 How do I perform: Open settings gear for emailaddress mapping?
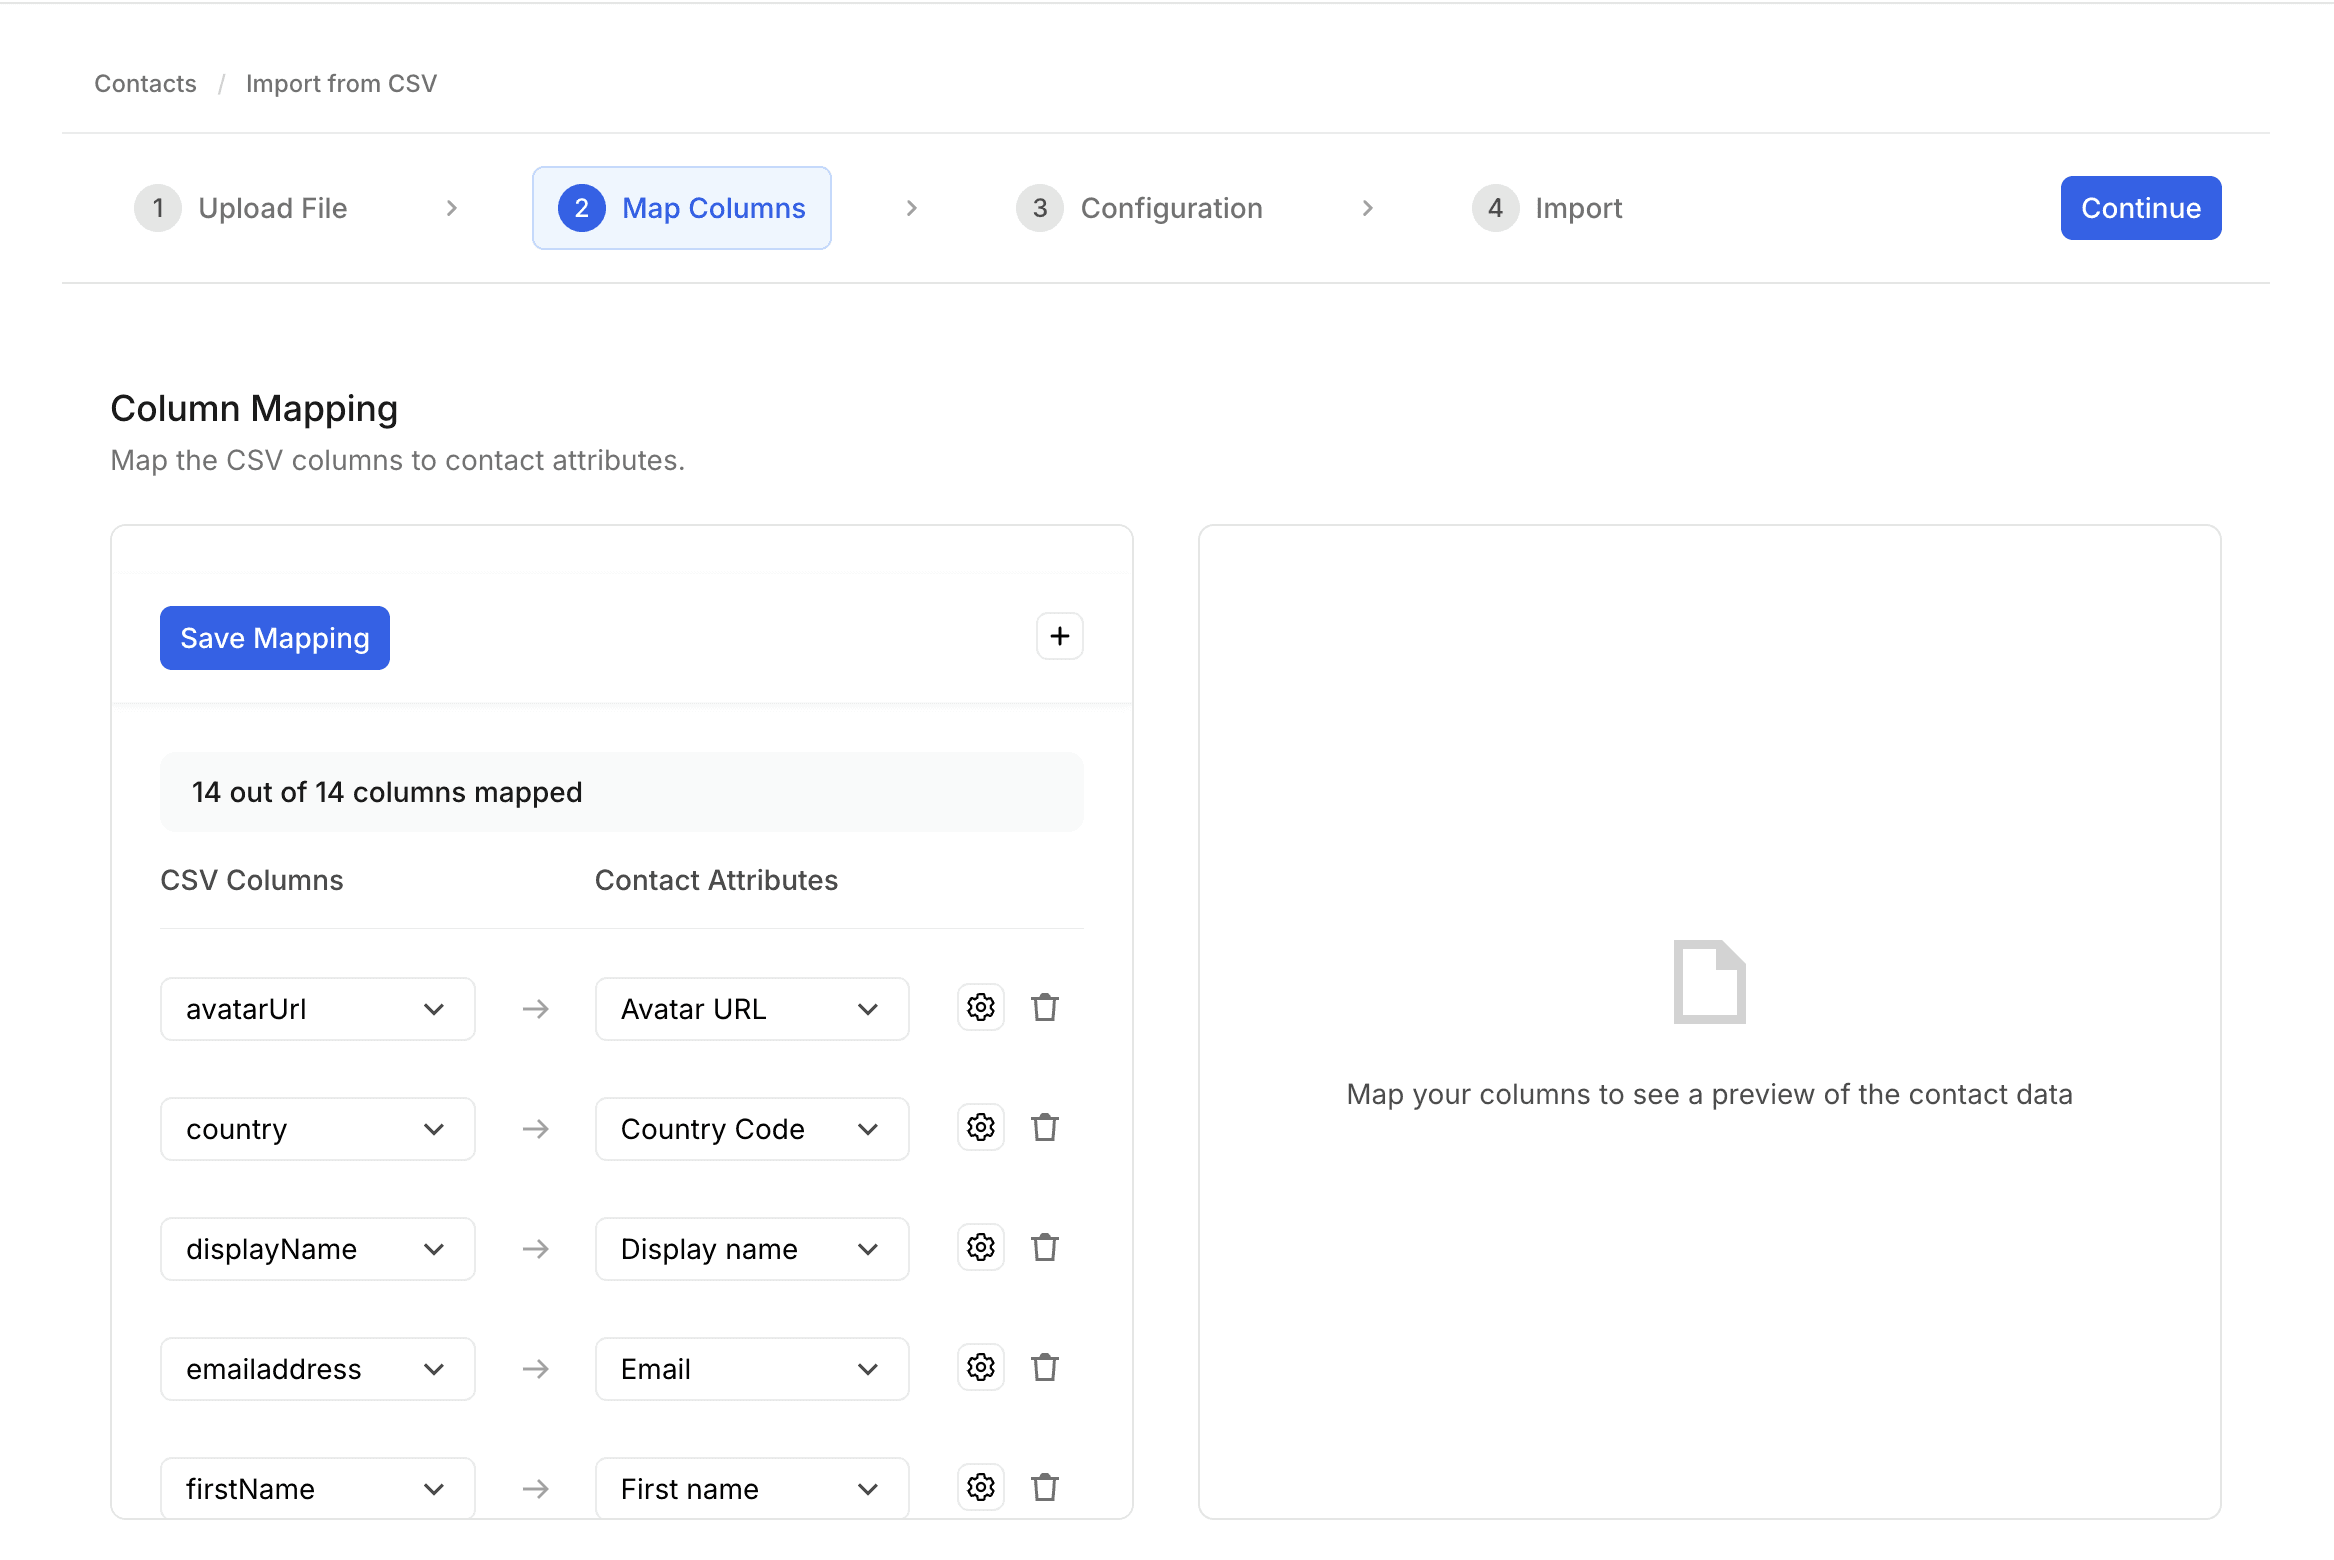980,1367
